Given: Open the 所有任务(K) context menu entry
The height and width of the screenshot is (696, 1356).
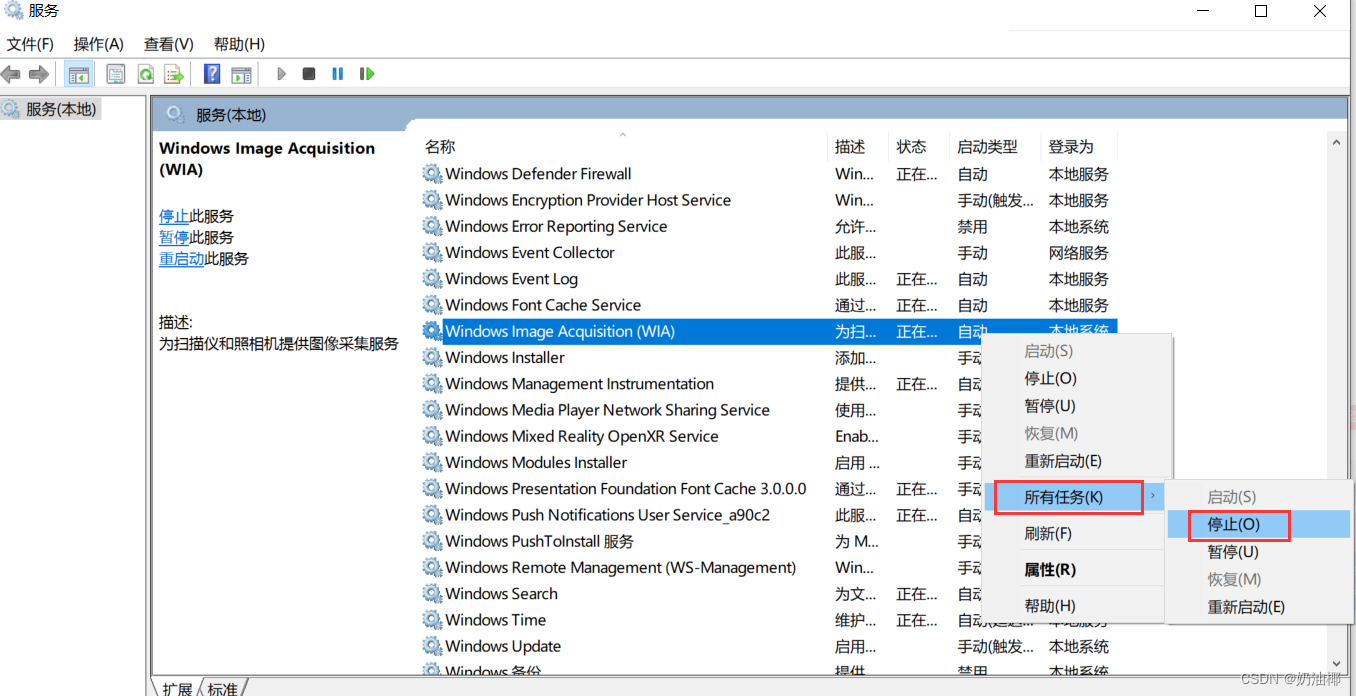Looking at the screenshot, I should coord(1074,497).
